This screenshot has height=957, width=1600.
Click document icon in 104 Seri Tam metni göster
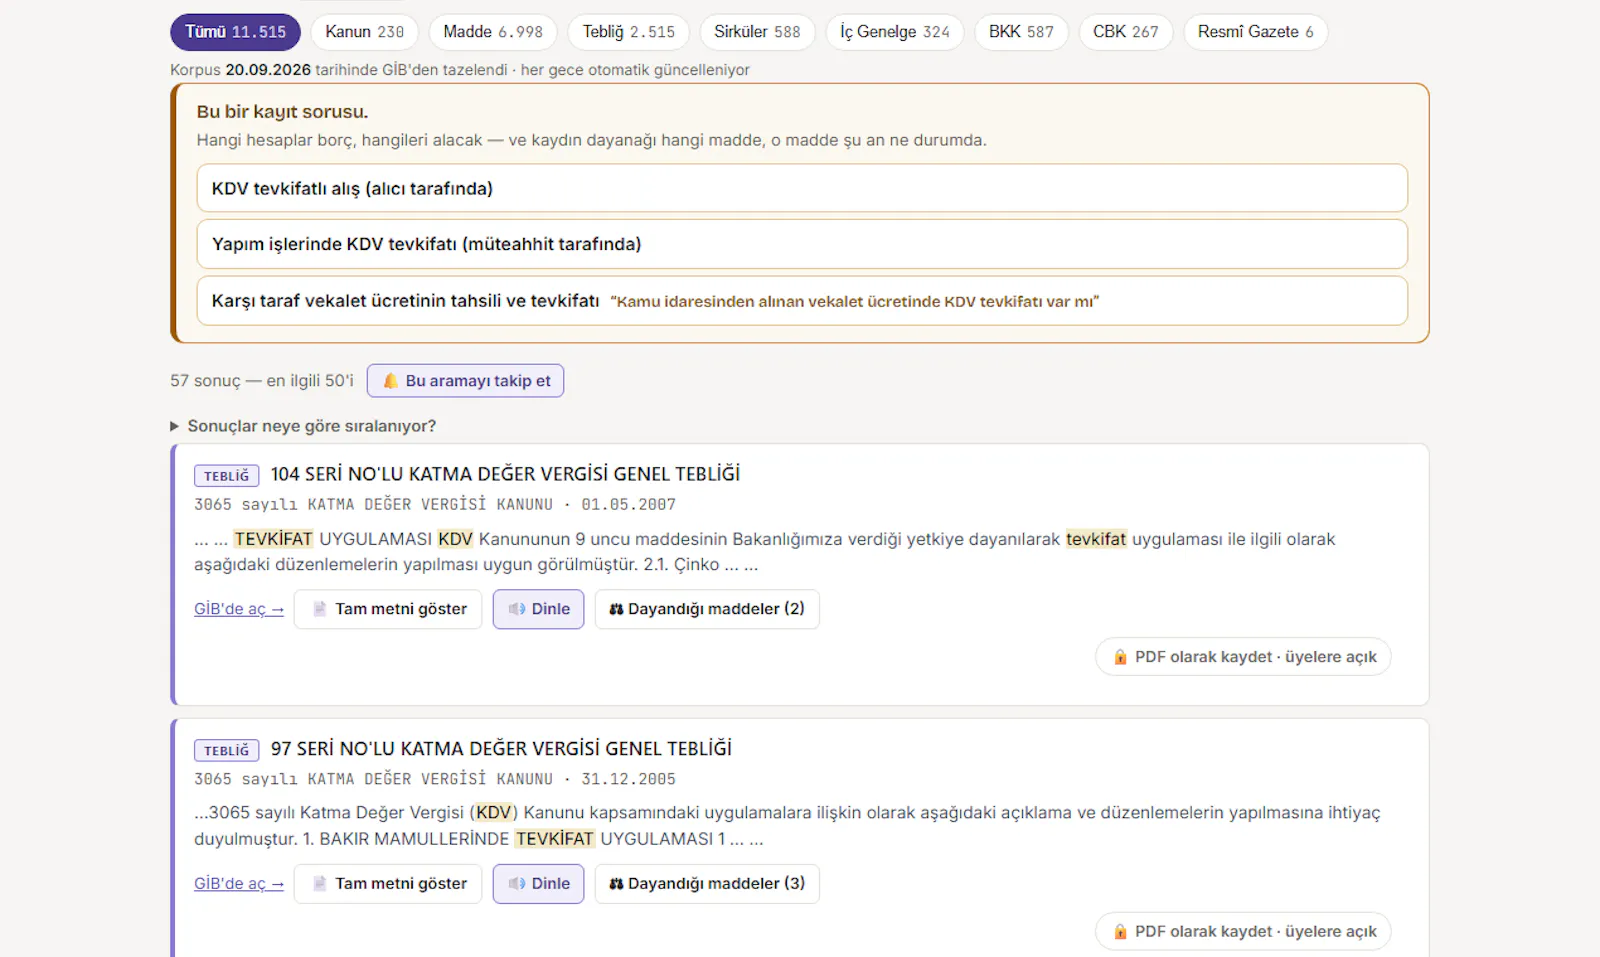click(x=319, y=609)
